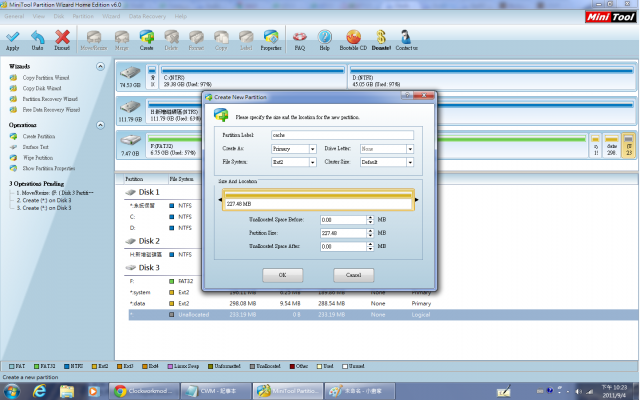Click left handle arrow of size bar

(x=220, y=200)
